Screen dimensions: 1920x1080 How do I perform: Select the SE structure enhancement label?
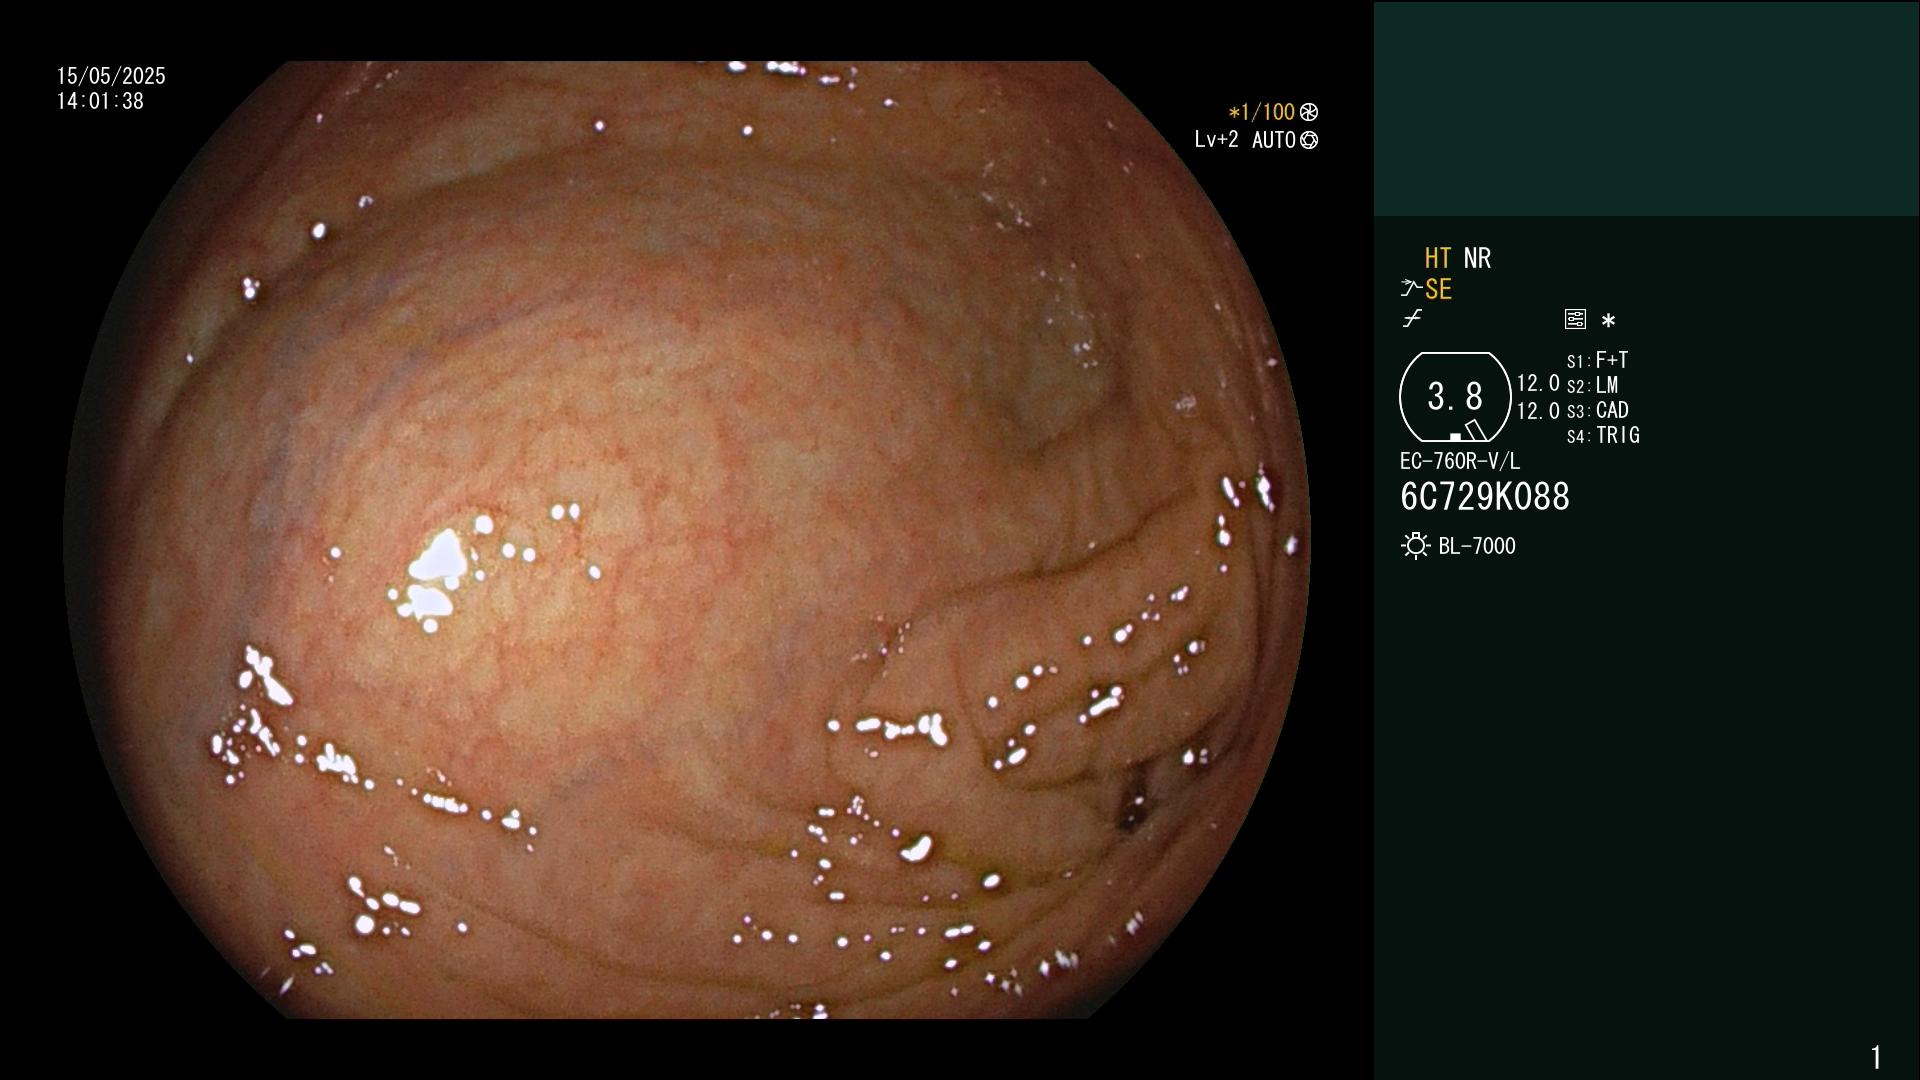(1438, 290)
